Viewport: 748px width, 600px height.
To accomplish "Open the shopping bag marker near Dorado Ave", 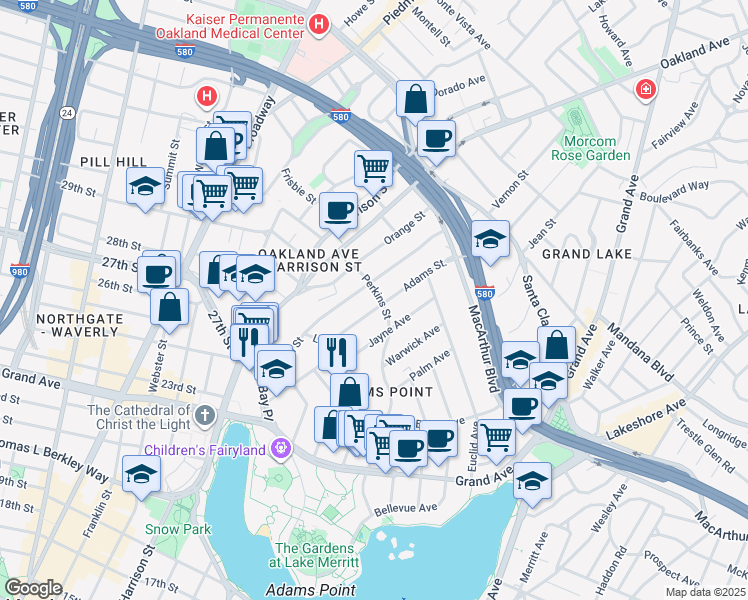I will click(x=416, y=100).
